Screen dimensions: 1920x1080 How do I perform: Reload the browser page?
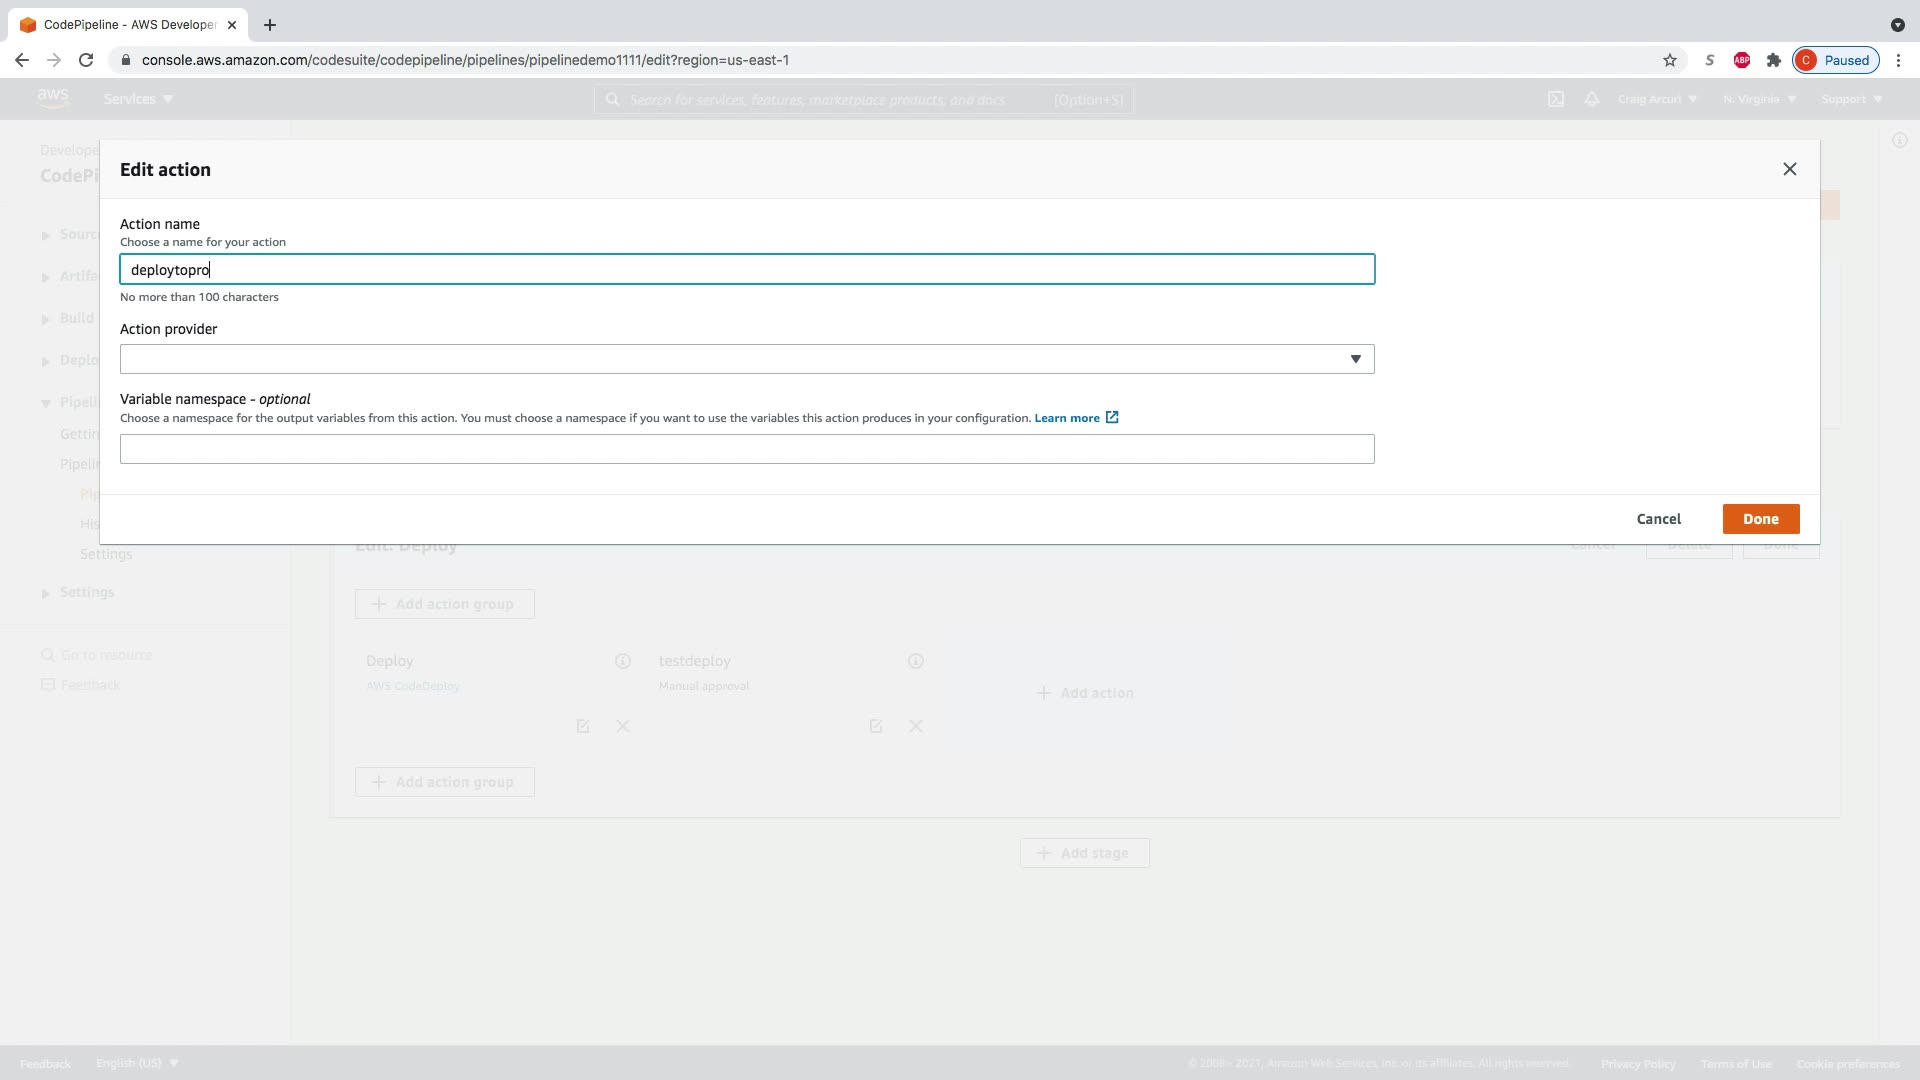click(86, 60)
